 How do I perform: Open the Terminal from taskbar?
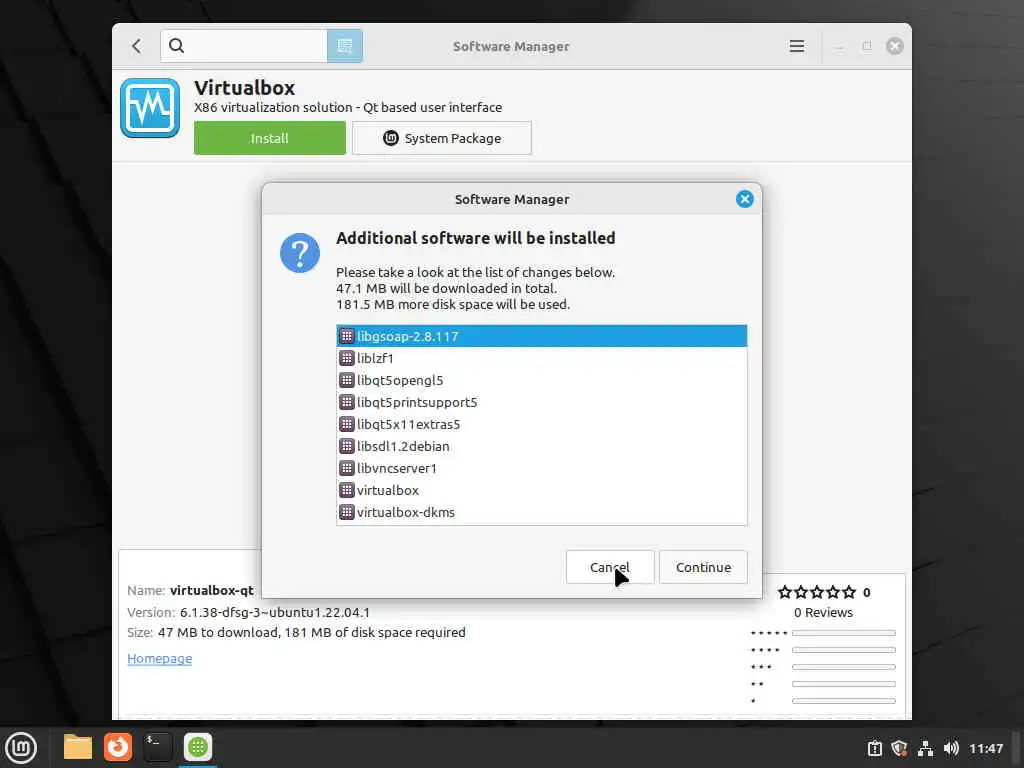157,748
